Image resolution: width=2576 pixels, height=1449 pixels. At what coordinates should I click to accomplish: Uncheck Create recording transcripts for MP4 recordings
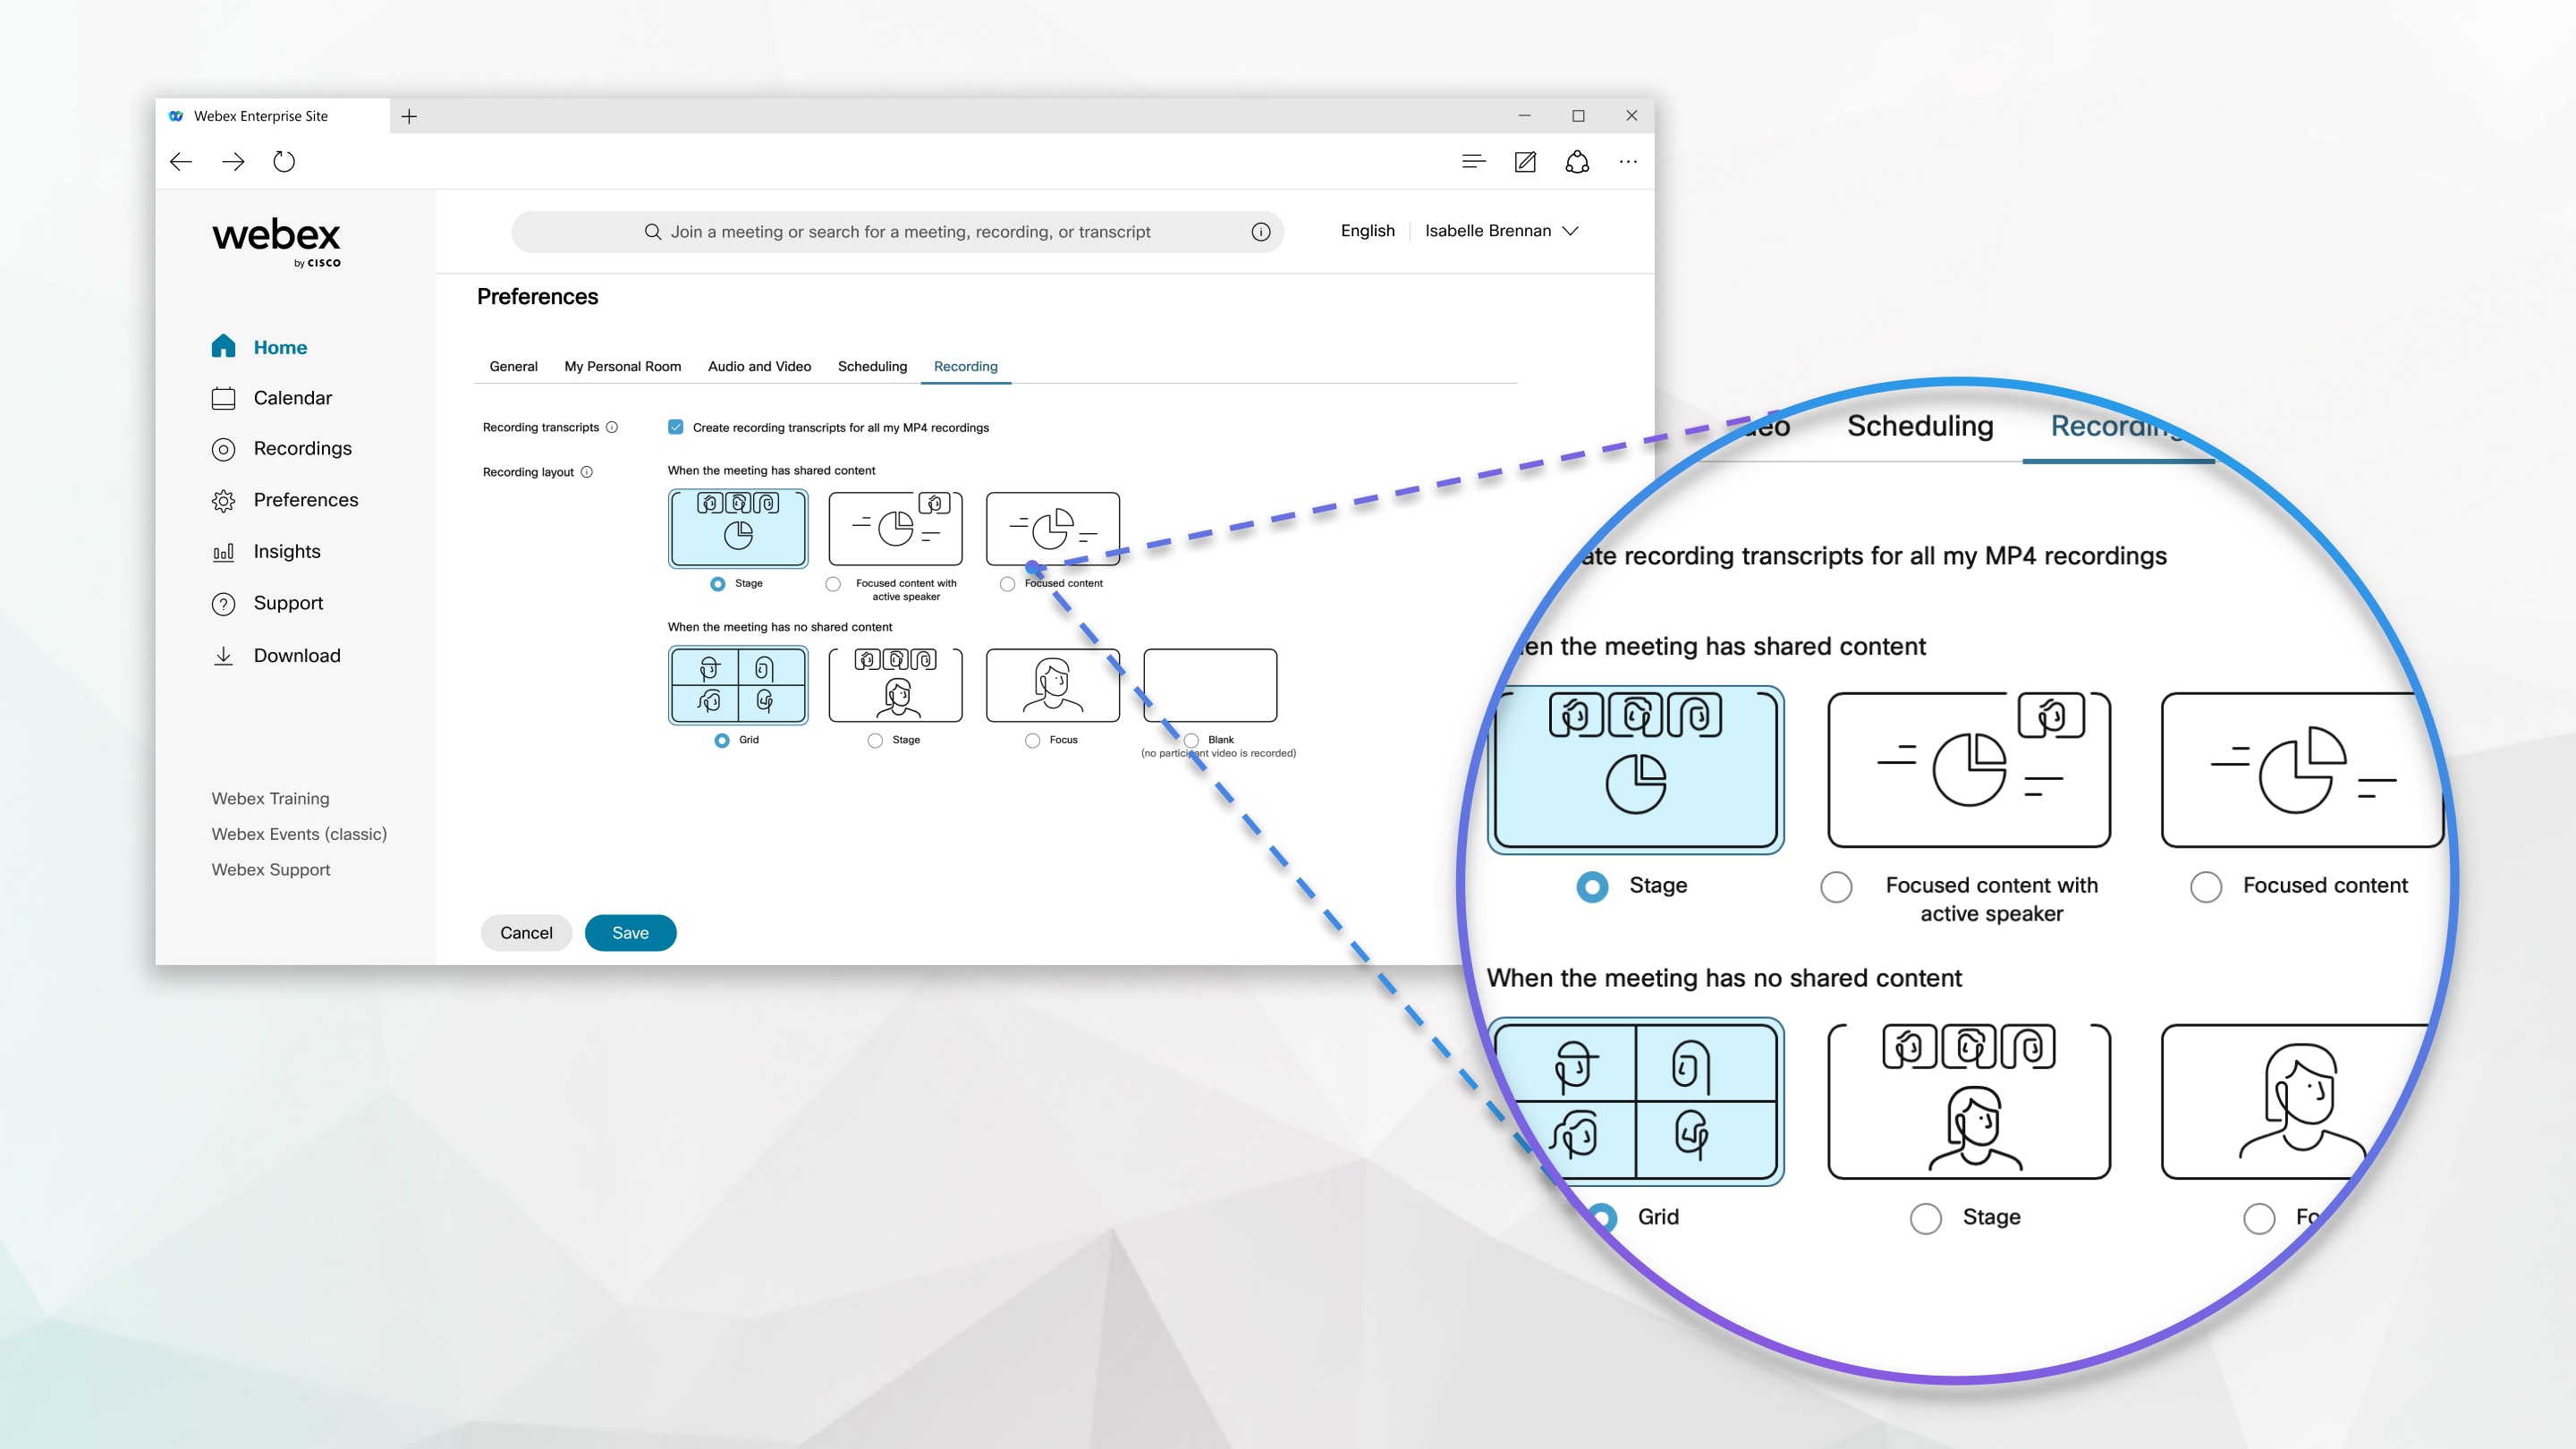pyautogui.click(x=676, y=427)
